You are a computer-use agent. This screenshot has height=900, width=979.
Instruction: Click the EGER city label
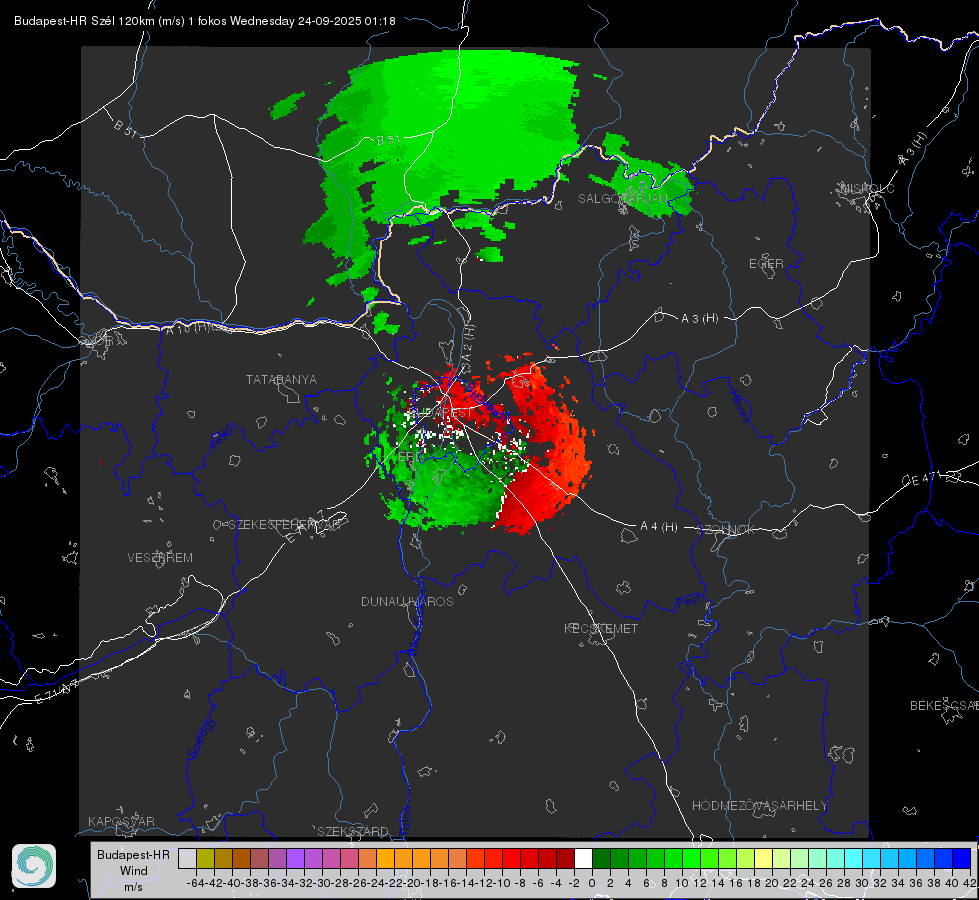[766, 264]
